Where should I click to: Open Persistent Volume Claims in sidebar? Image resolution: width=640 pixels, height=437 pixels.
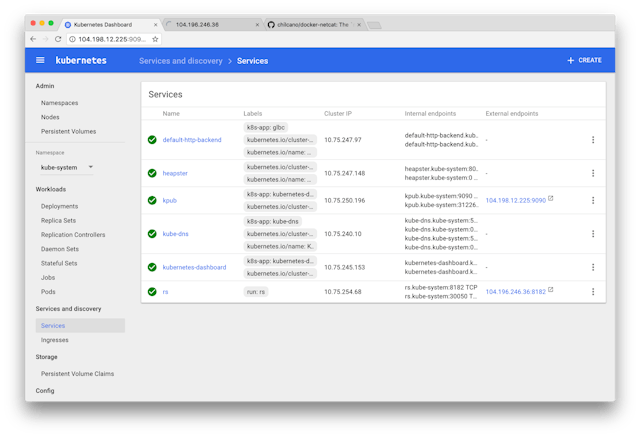pyautogui.click(x=78, y=374)
